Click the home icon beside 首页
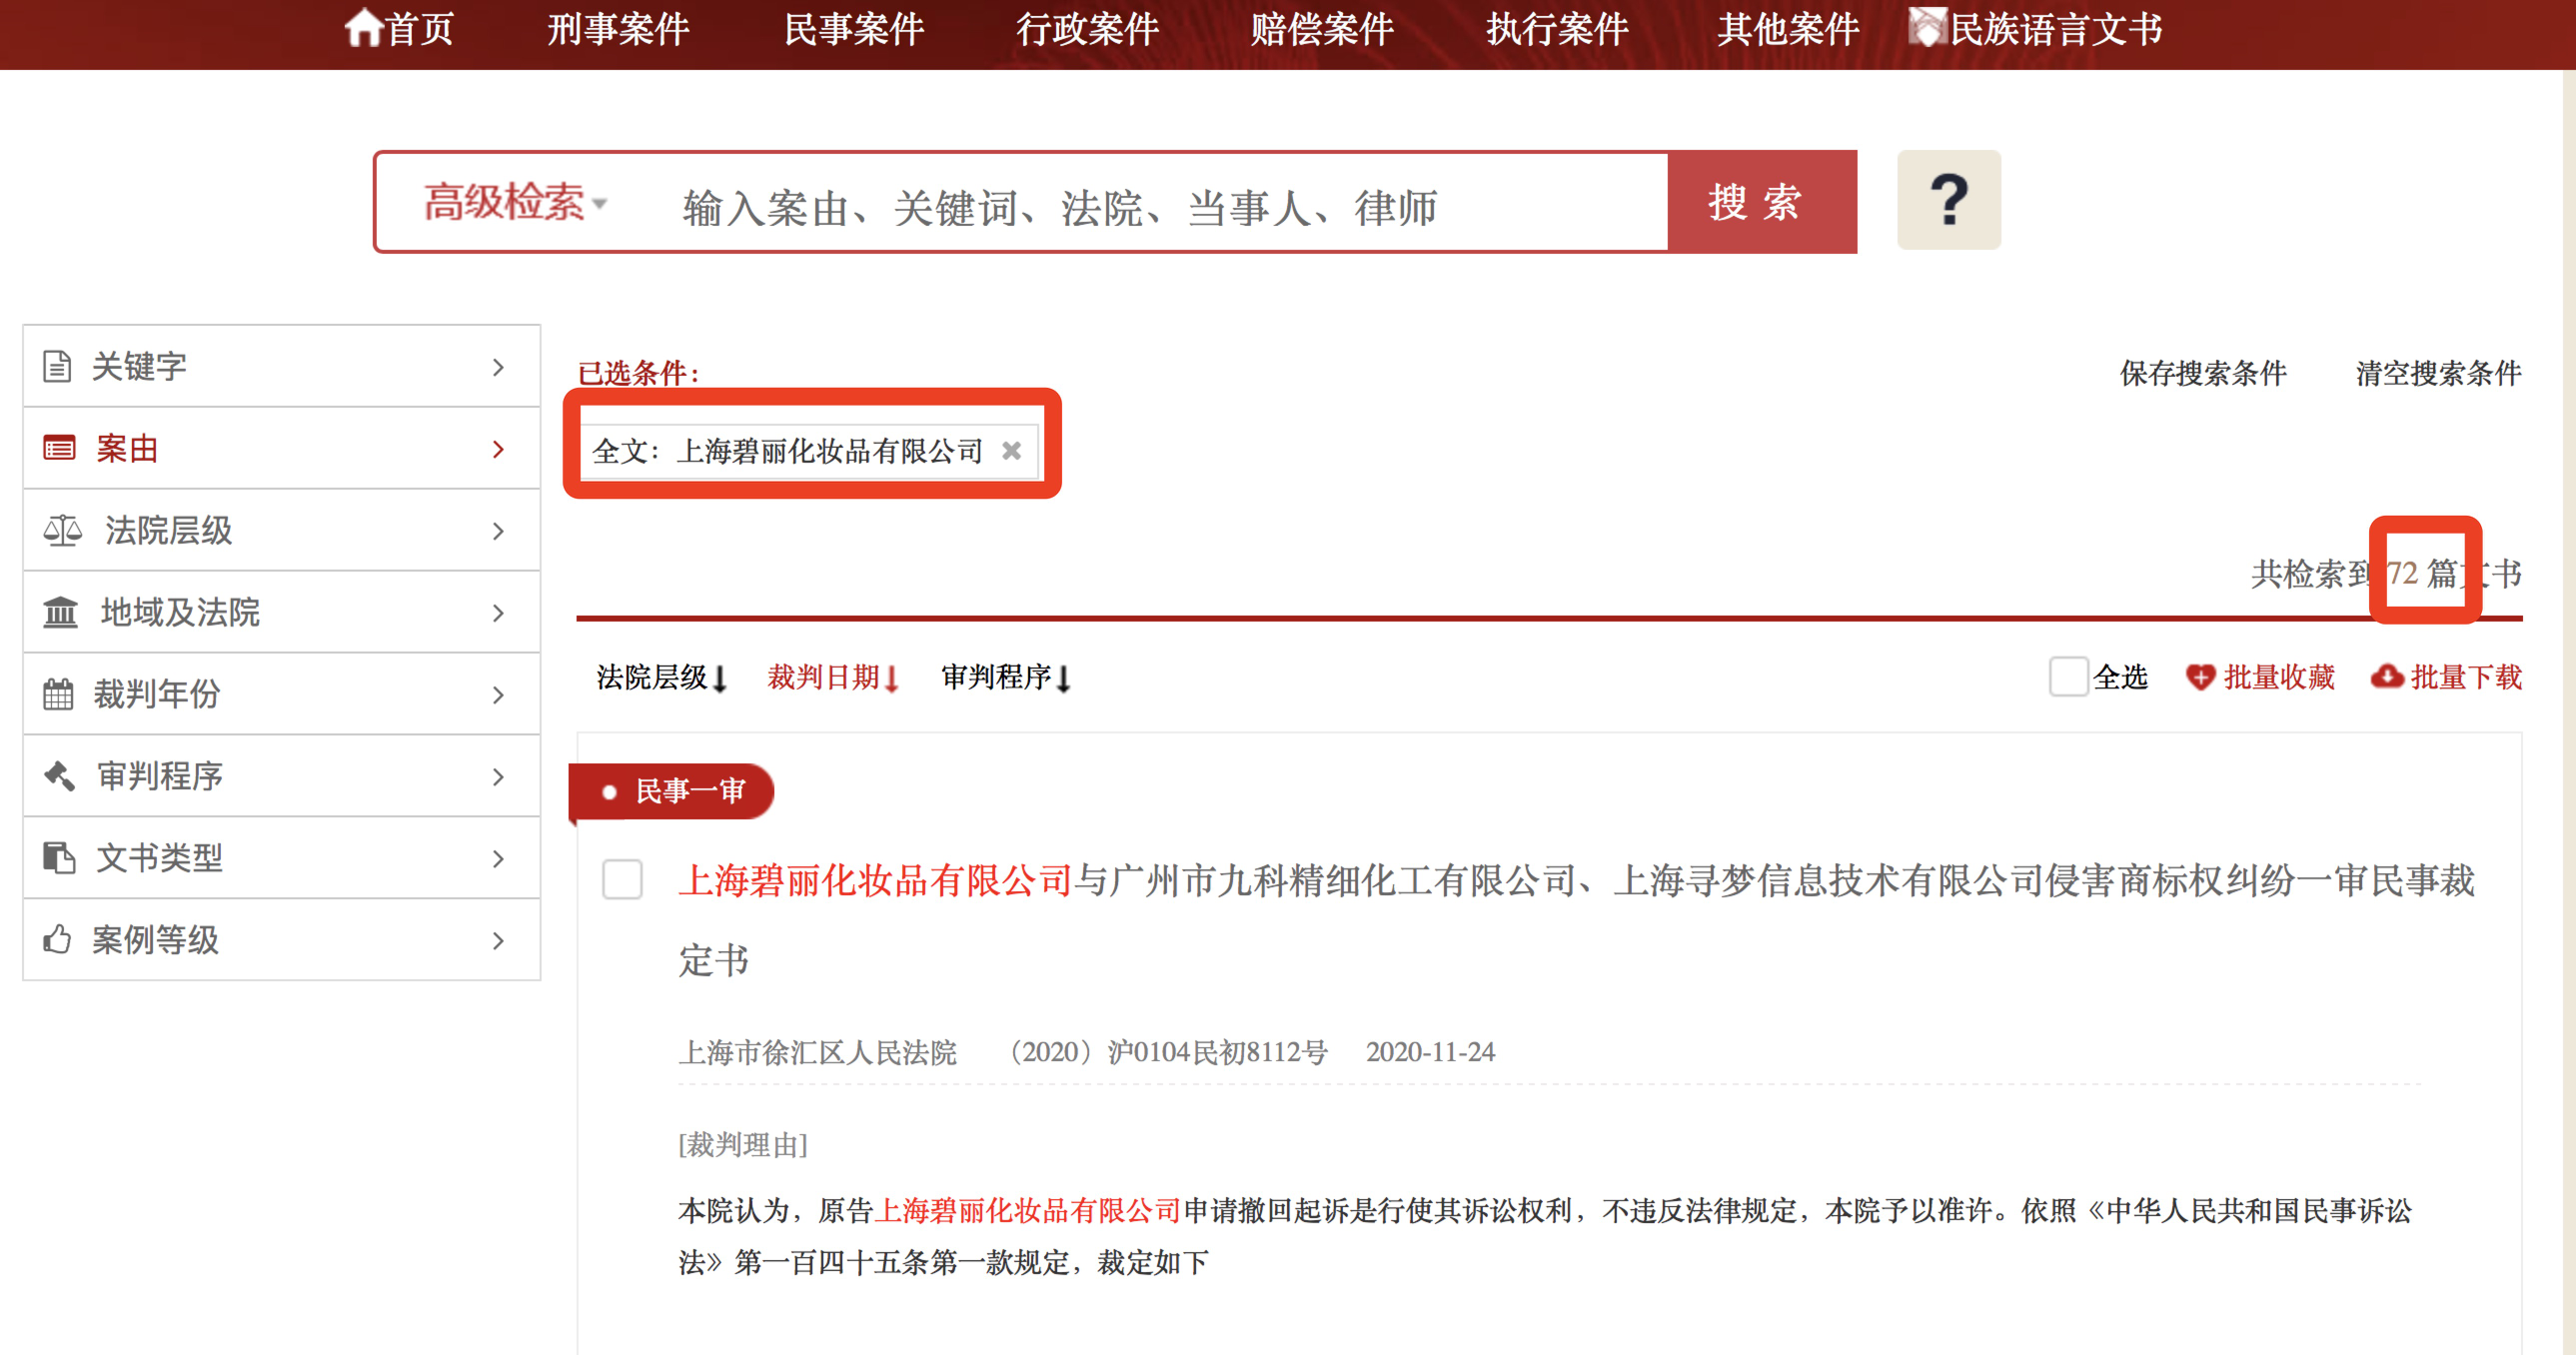This screenshot has width=2576, height=1355. pyautogui.click(x=364, y=28)
